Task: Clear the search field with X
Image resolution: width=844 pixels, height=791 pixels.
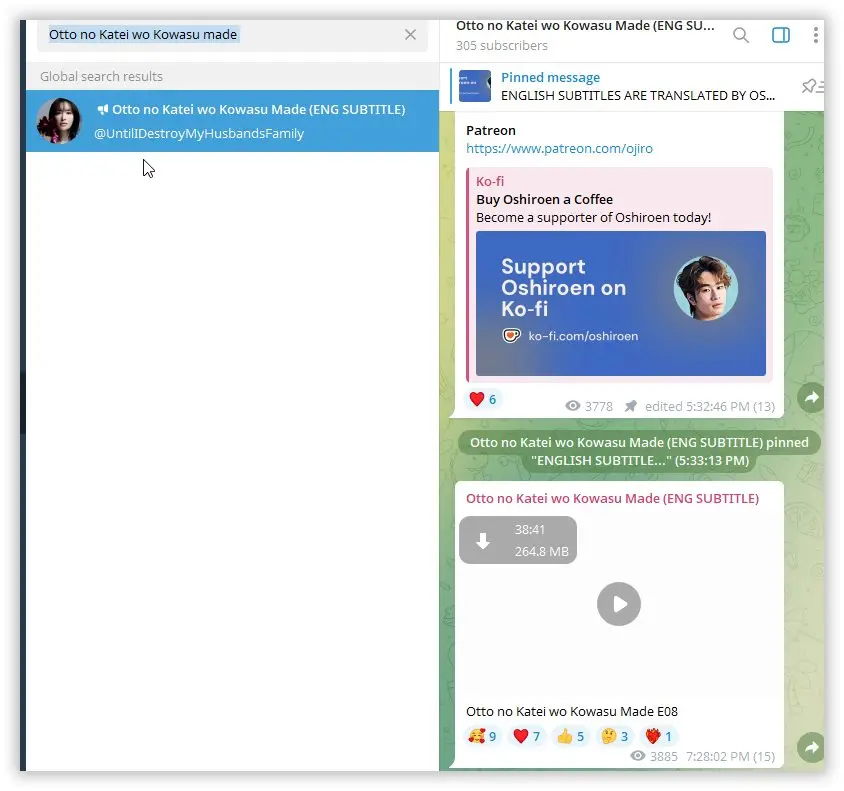Action: tap(410, 35)
